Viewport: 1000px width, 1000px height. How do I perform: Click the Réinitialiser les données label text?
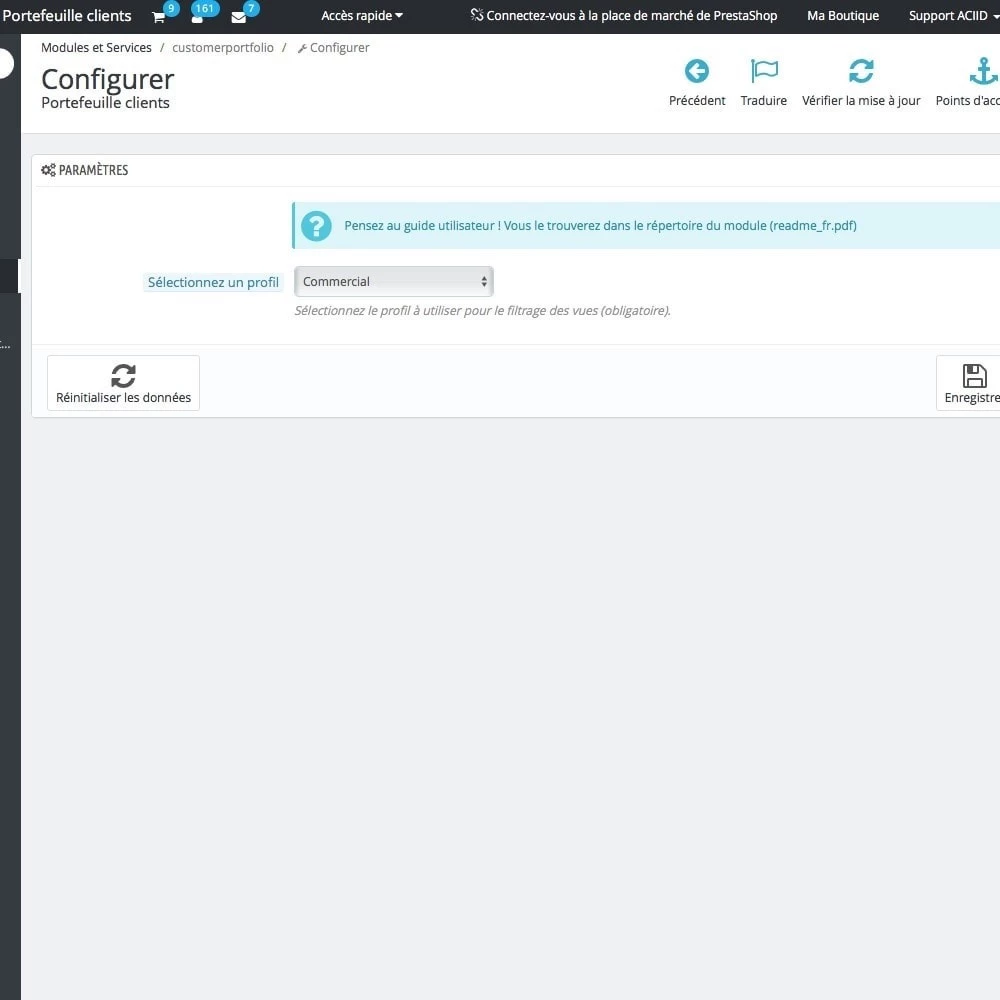pos(123,398)
